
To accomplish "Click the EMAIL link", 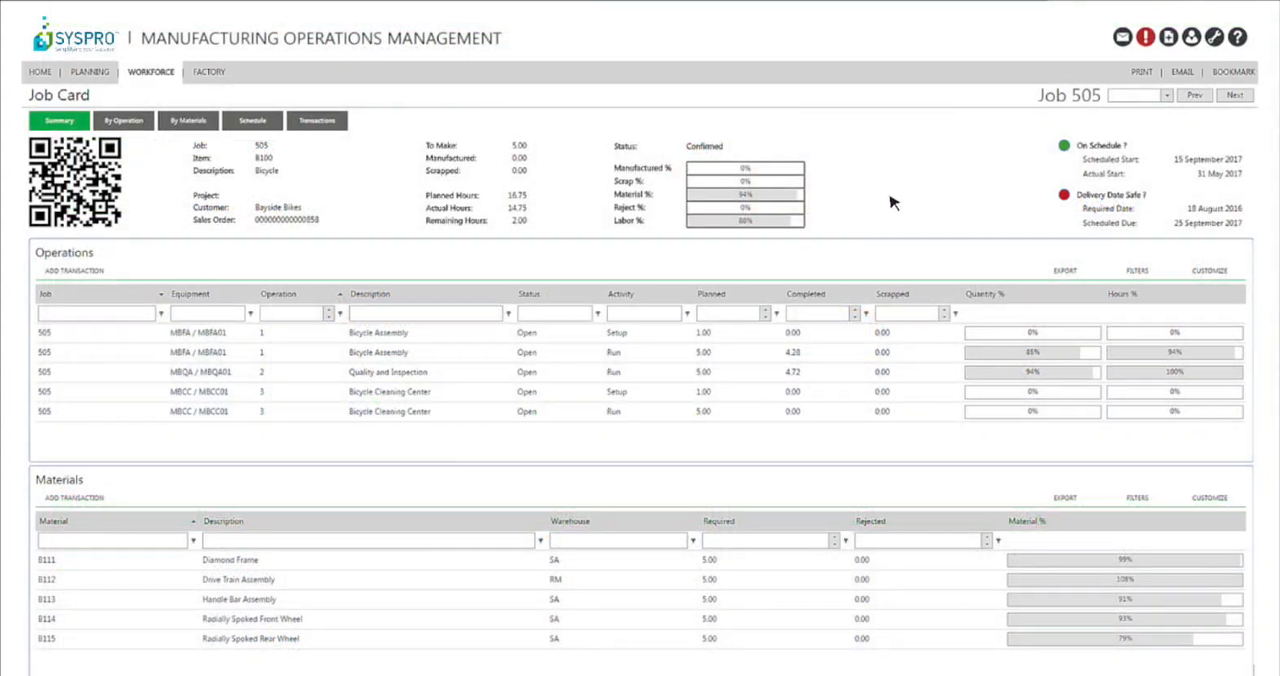I will [x=1183, y=72].
